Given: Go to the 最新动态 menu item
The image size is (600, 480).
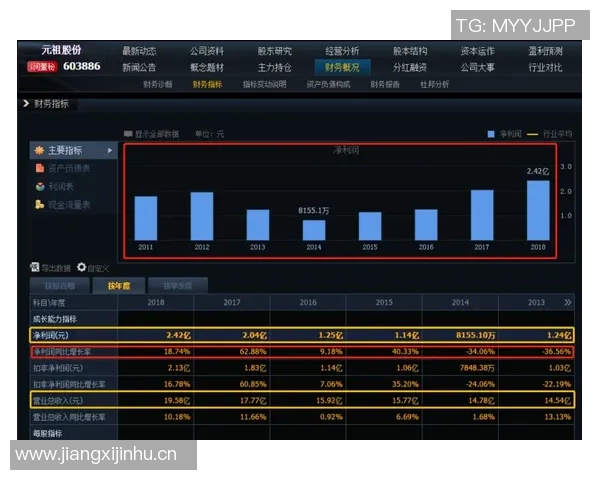Looking at the screenshot, I should pyautogui.click(x=139, y=51).
